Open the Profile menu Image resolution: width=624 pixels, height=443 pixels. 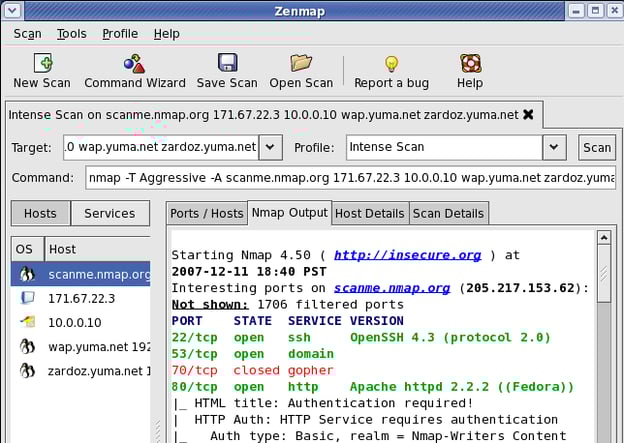(120, 33)
